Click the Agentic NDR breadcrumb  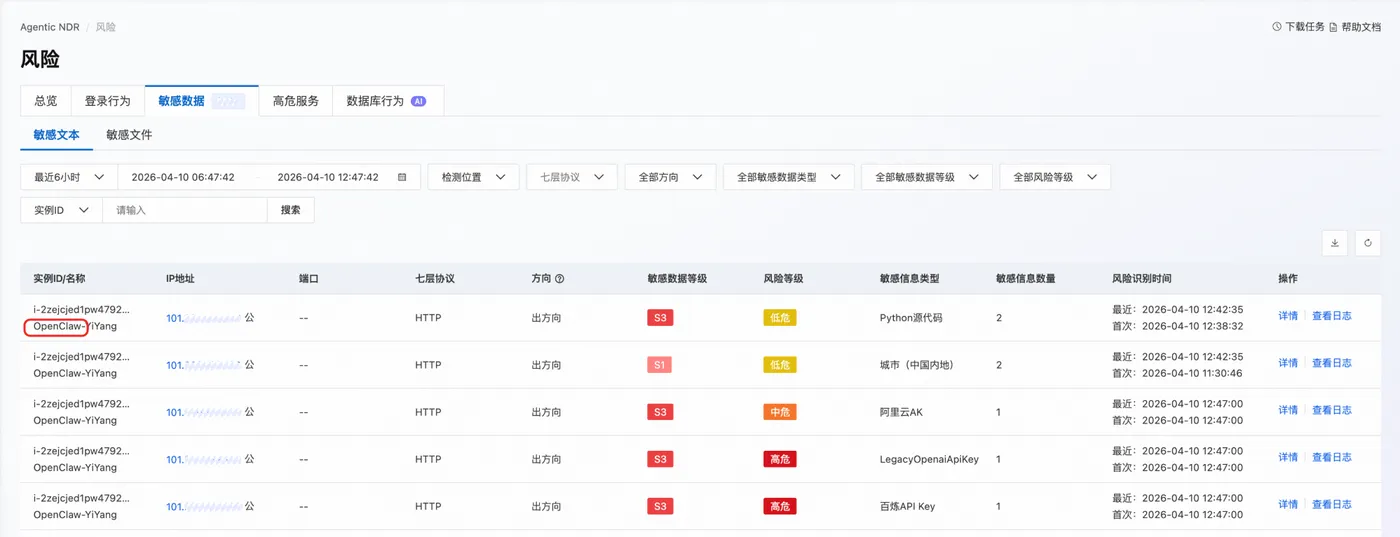point(50,27)
